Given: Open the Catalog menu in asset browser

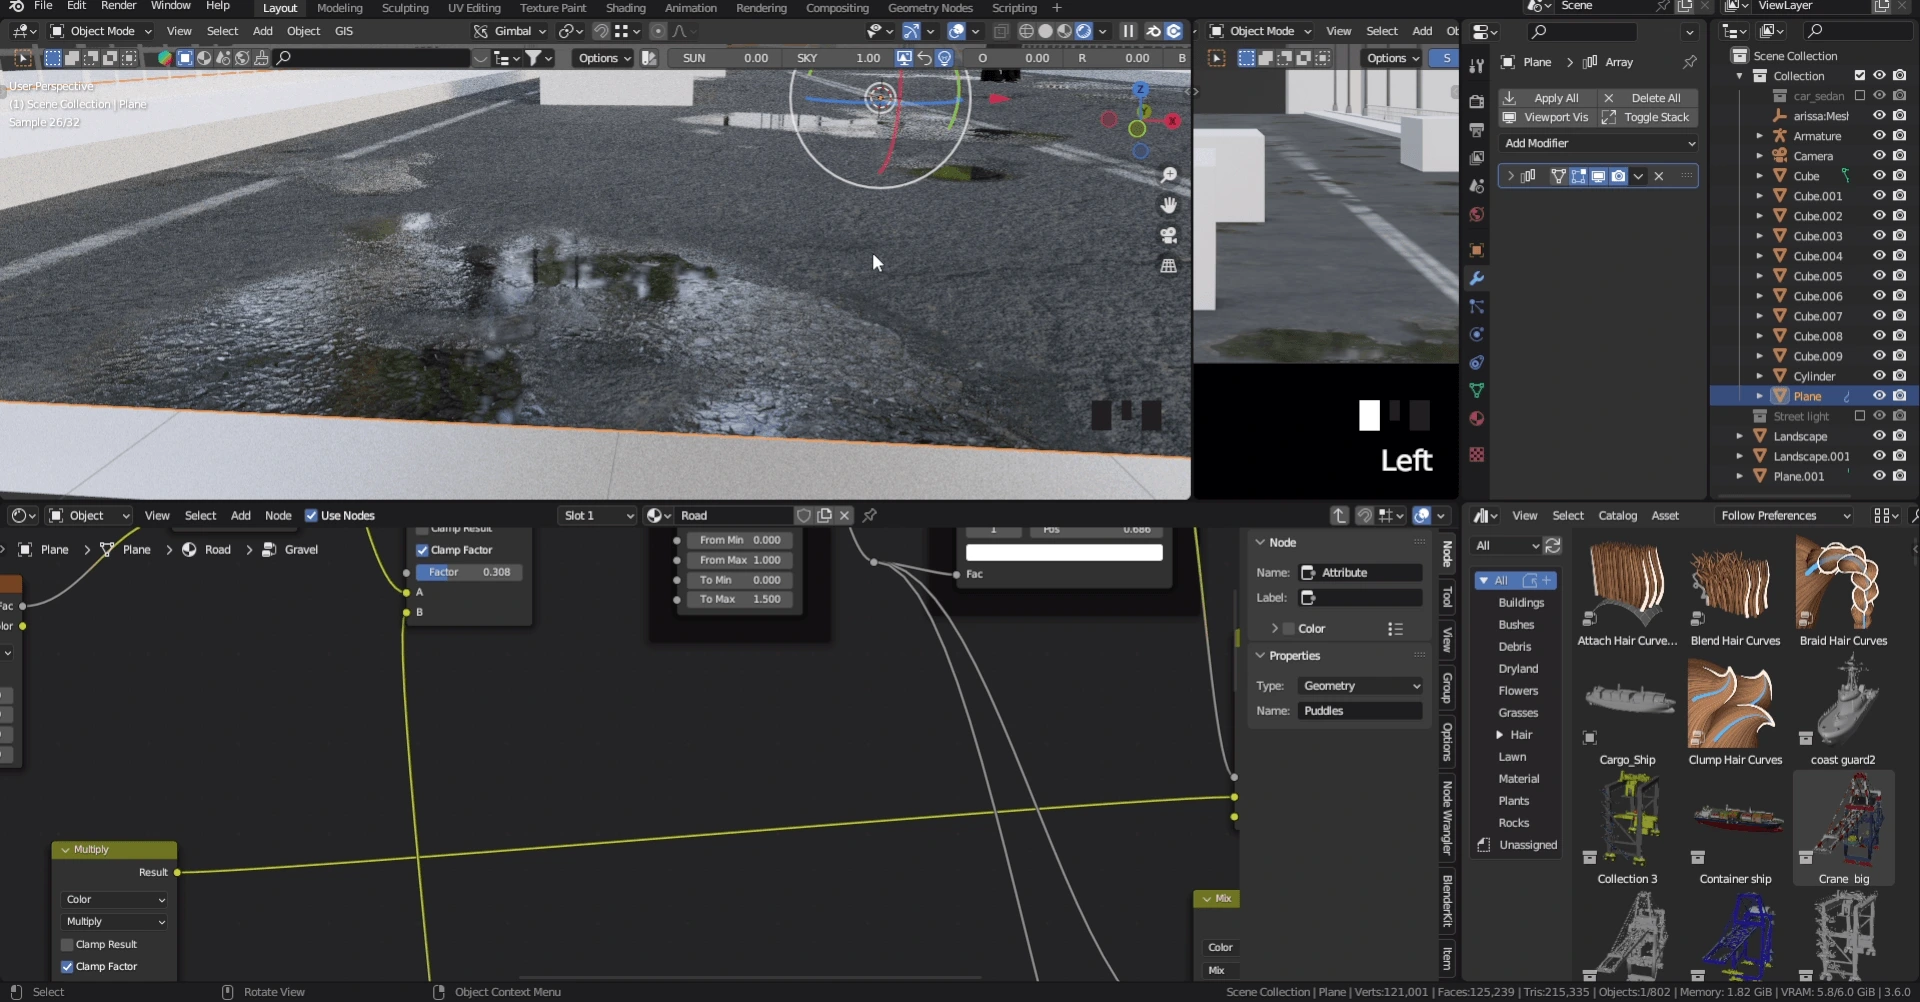Looking at the screenshot, I should coord(1617,516).
